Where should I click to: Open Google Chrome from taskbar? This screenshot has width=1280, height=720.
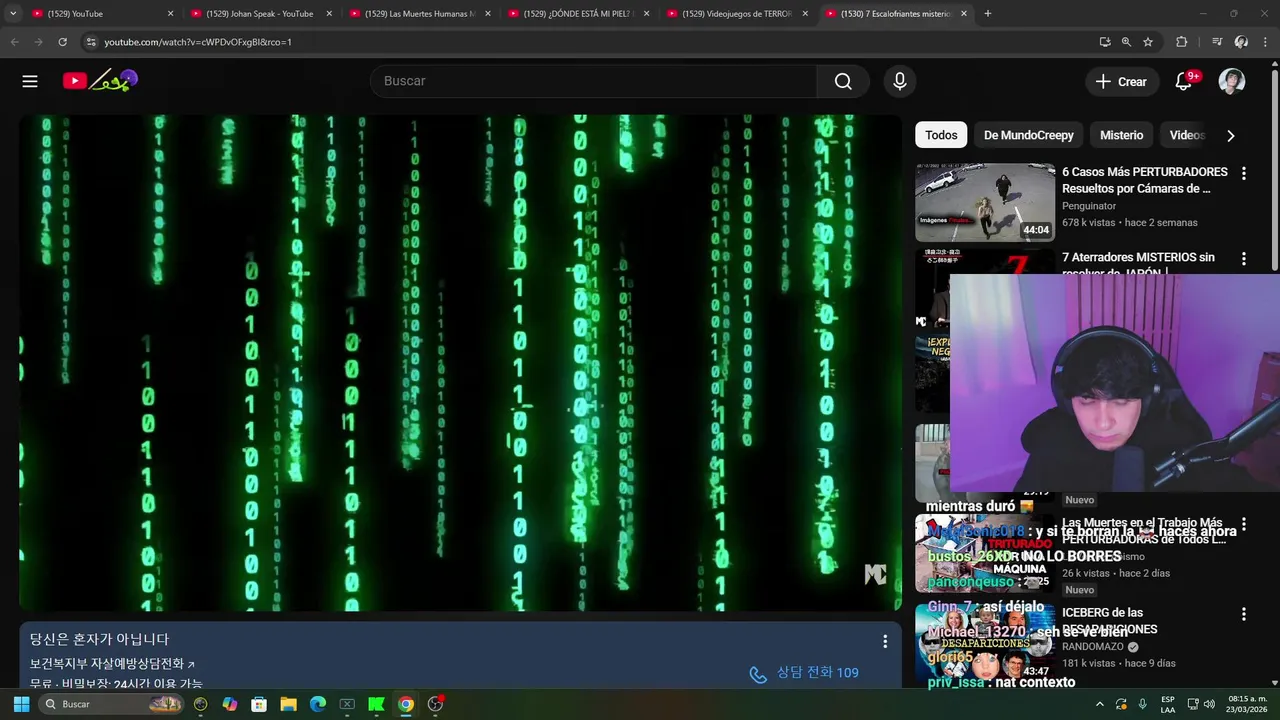coord(405,704)
